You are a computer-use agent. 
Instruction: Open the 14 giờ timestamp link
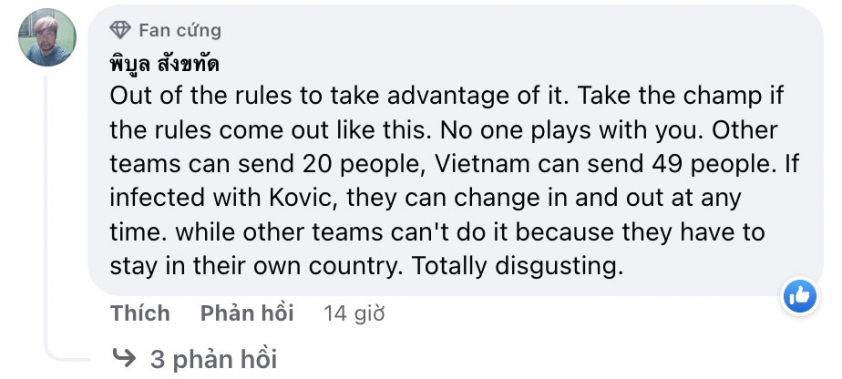click(x=354, y=314)
